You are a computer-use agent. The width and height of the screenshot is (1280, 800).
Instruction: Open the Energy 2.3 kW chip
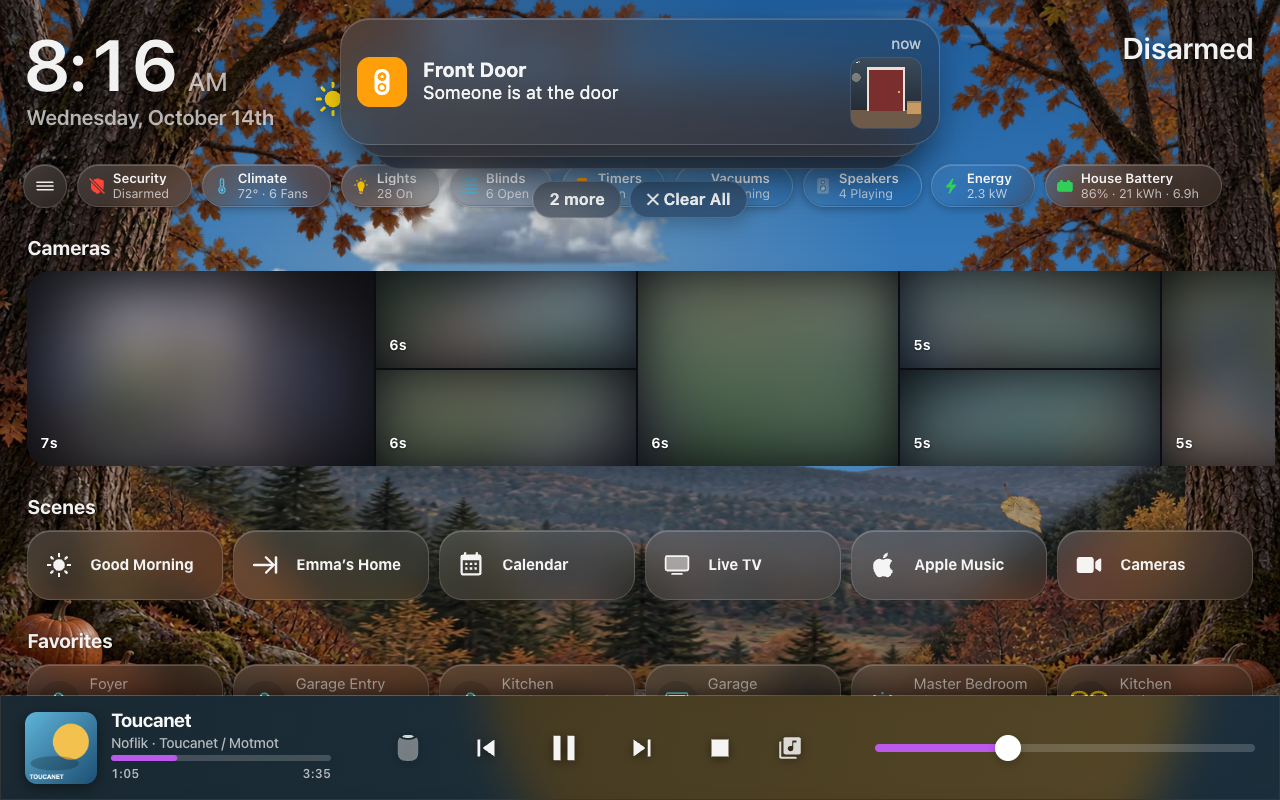983,186
